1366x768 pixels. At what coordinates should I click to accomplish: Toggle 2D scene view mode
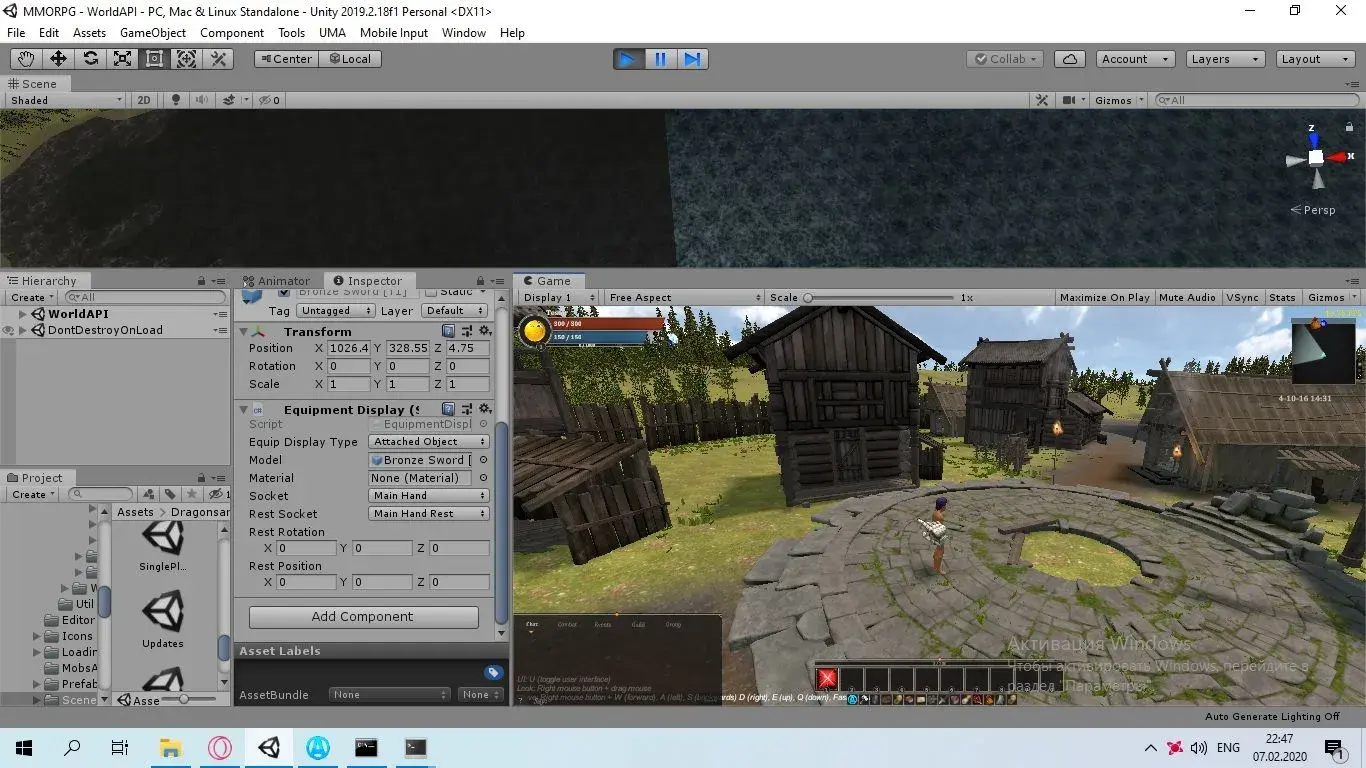[x=144, y=100]
